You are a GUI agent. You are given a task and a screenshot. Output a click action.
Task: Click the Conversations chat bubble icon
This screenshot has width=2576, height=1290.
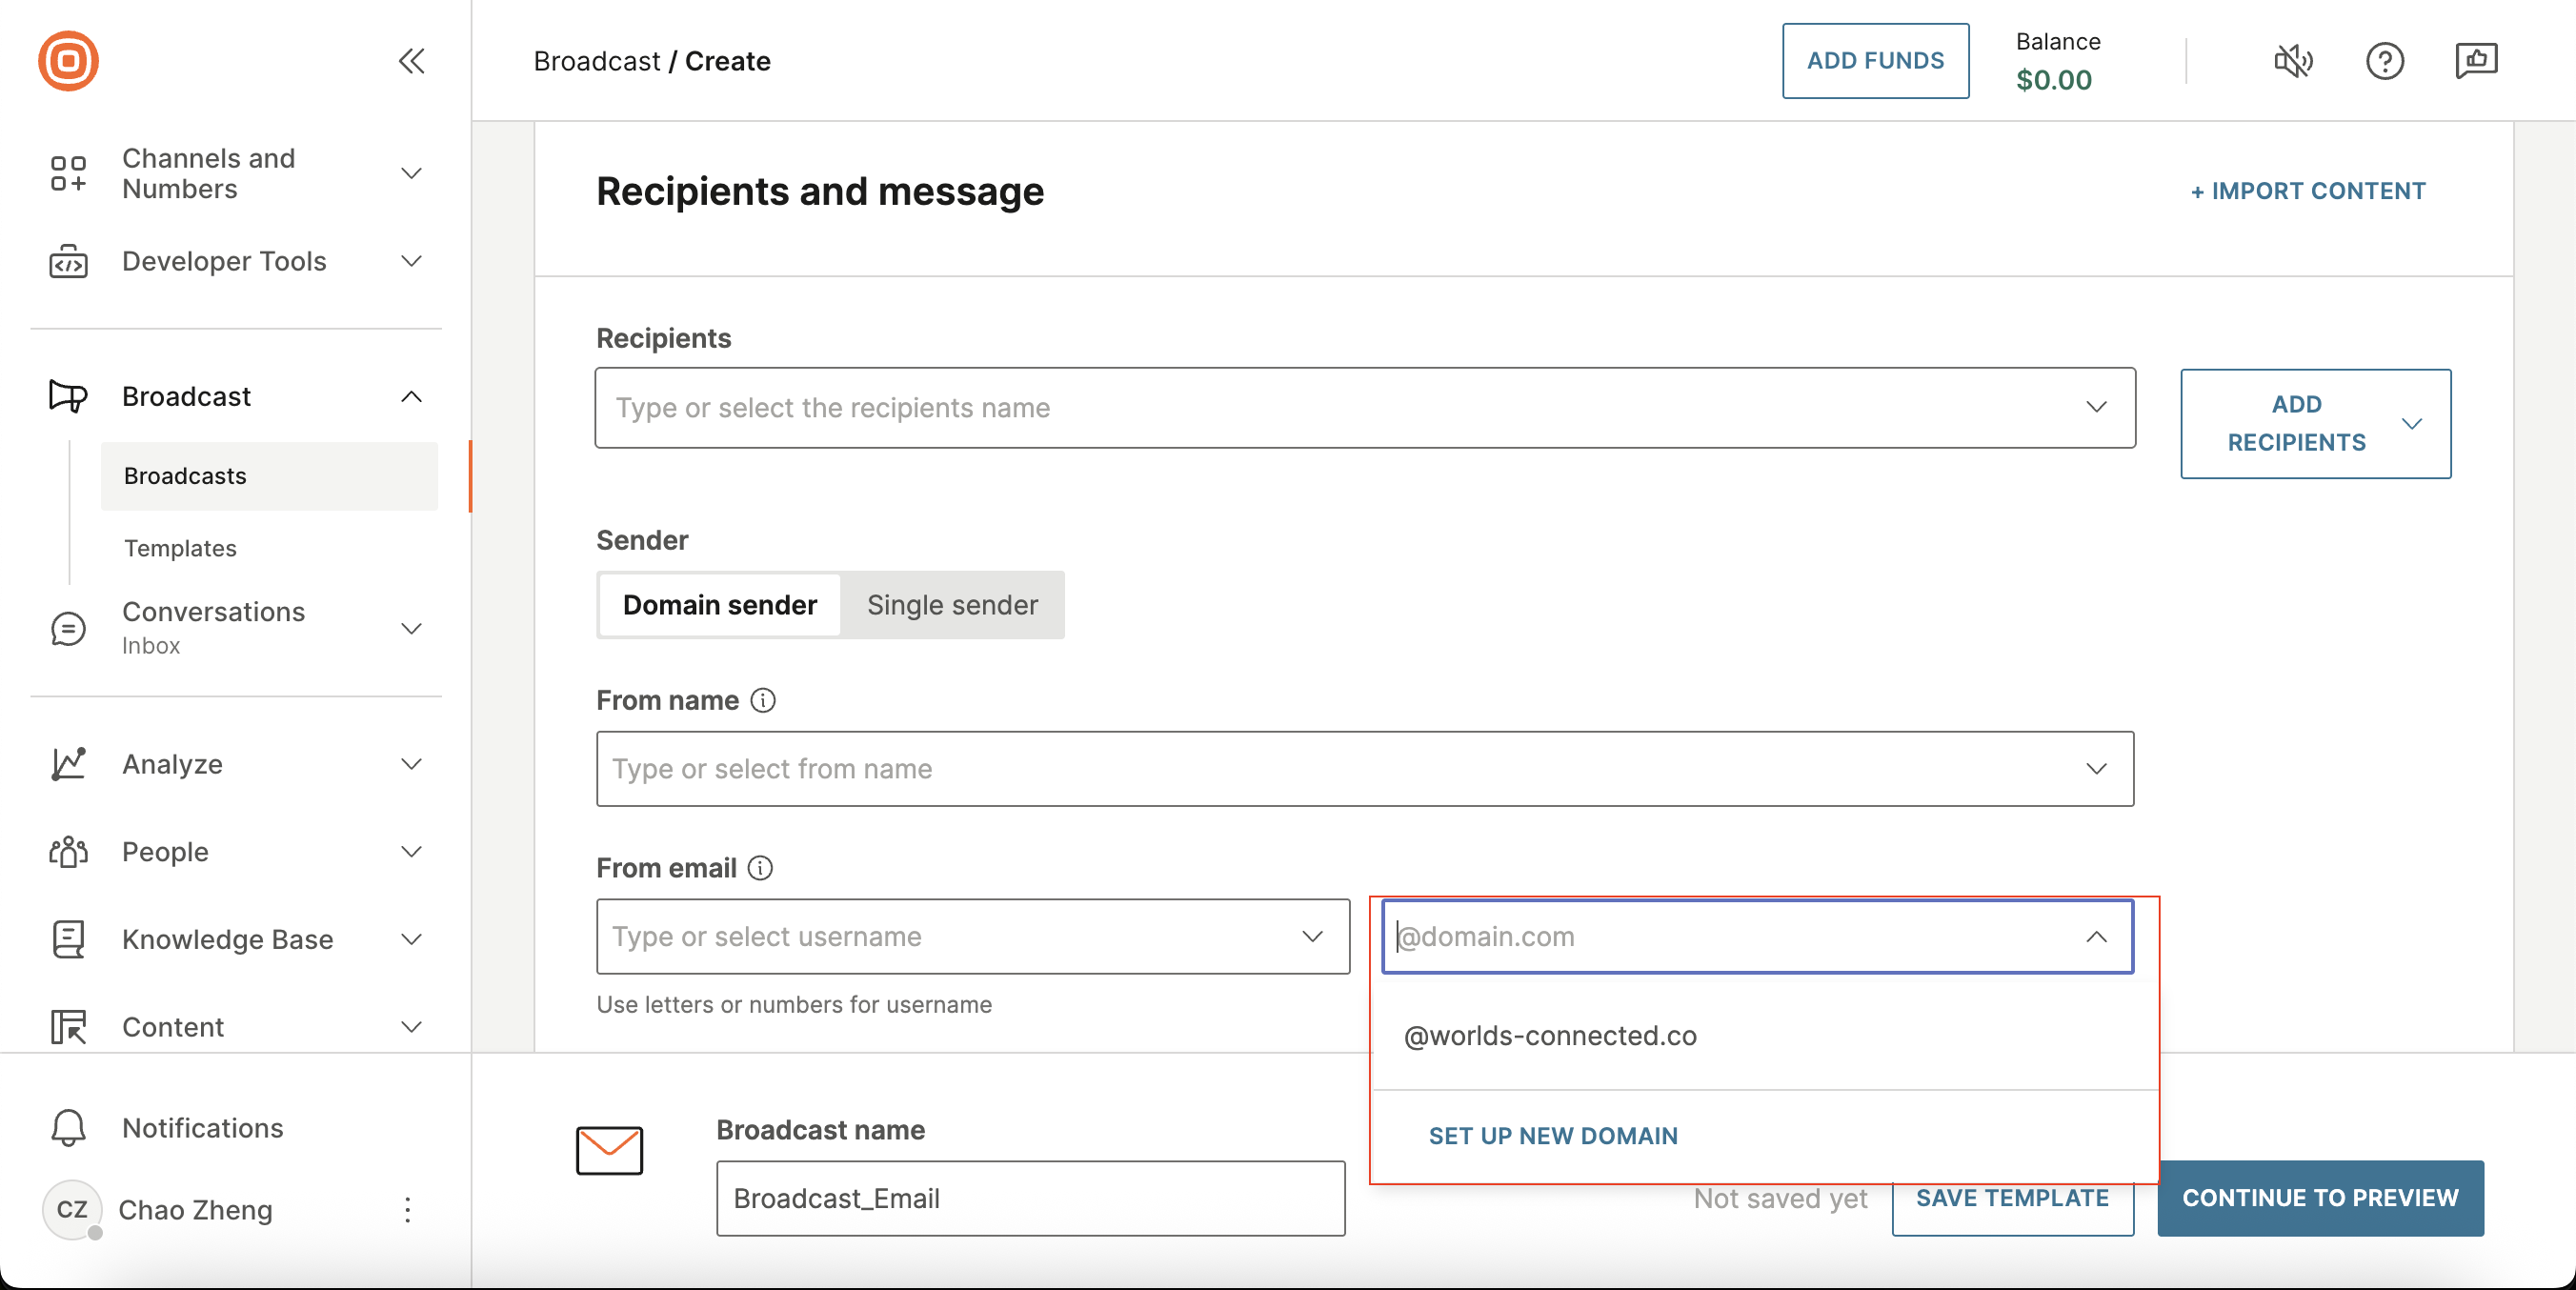coord(68,629)
